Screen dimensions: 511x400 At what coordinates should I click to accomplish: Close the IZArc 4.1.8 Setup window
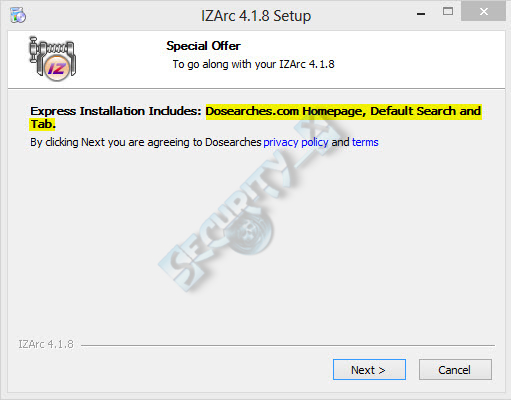483,12
